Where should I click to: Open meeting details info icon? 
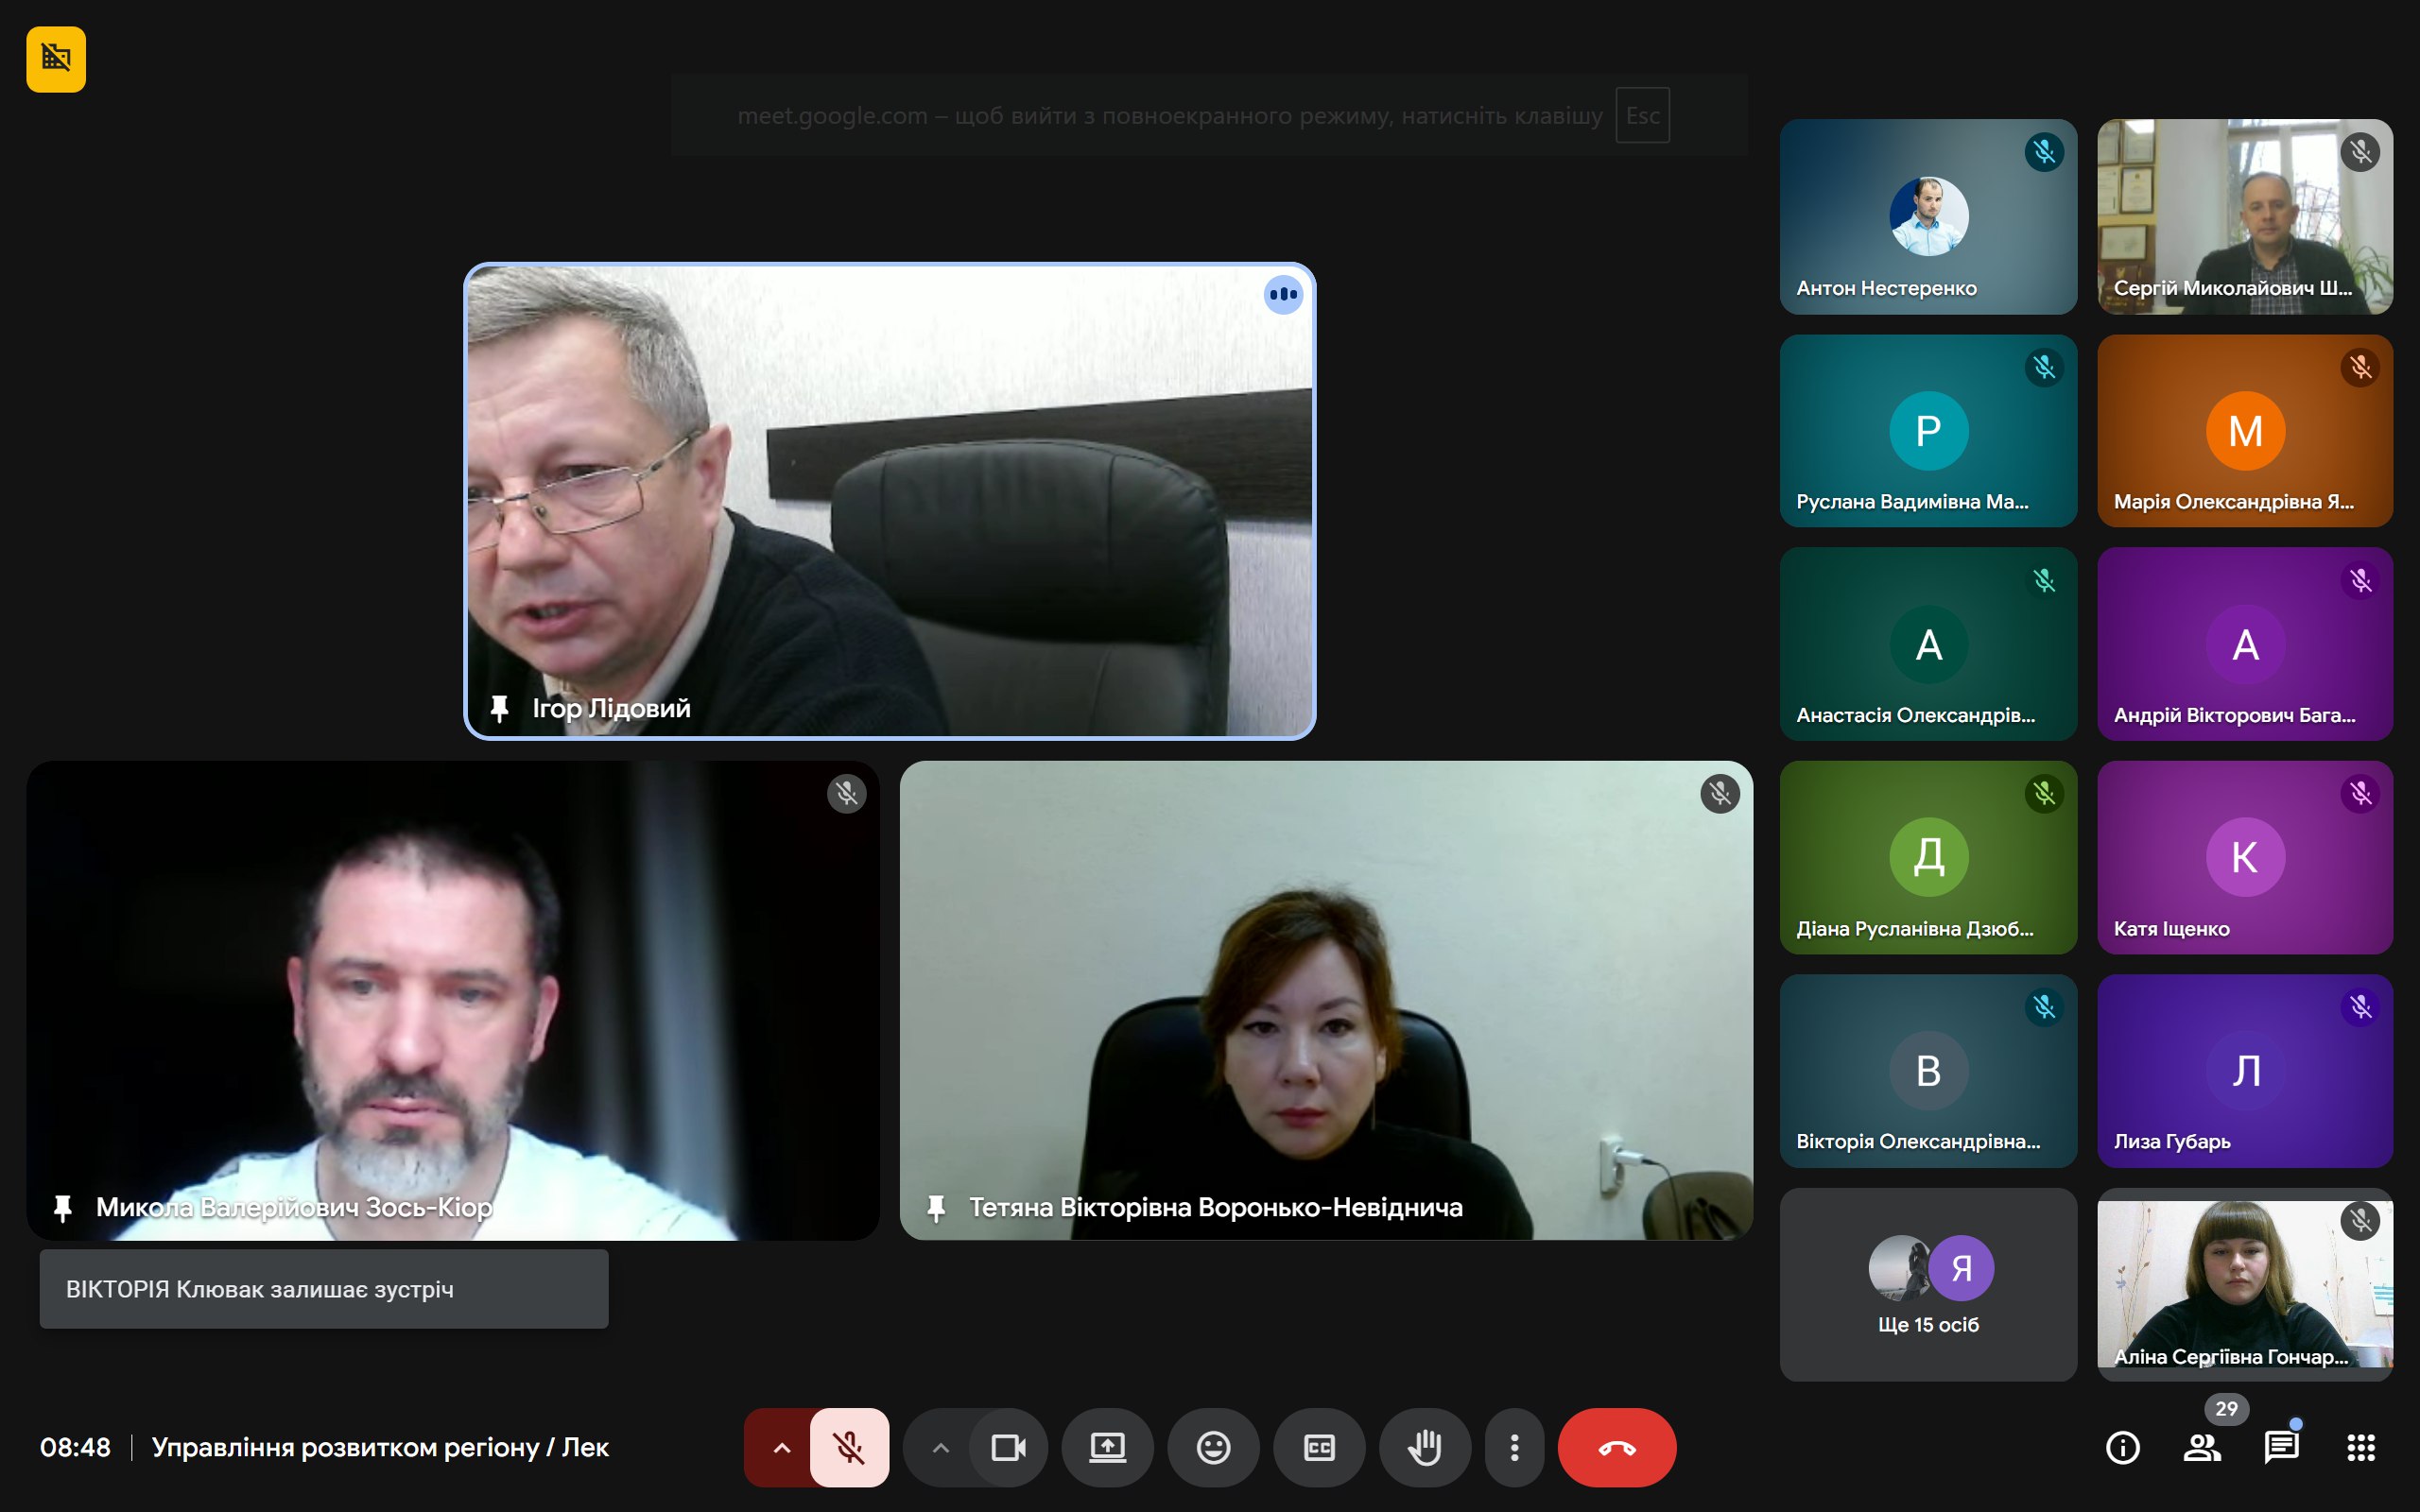coord(2122,1447)
